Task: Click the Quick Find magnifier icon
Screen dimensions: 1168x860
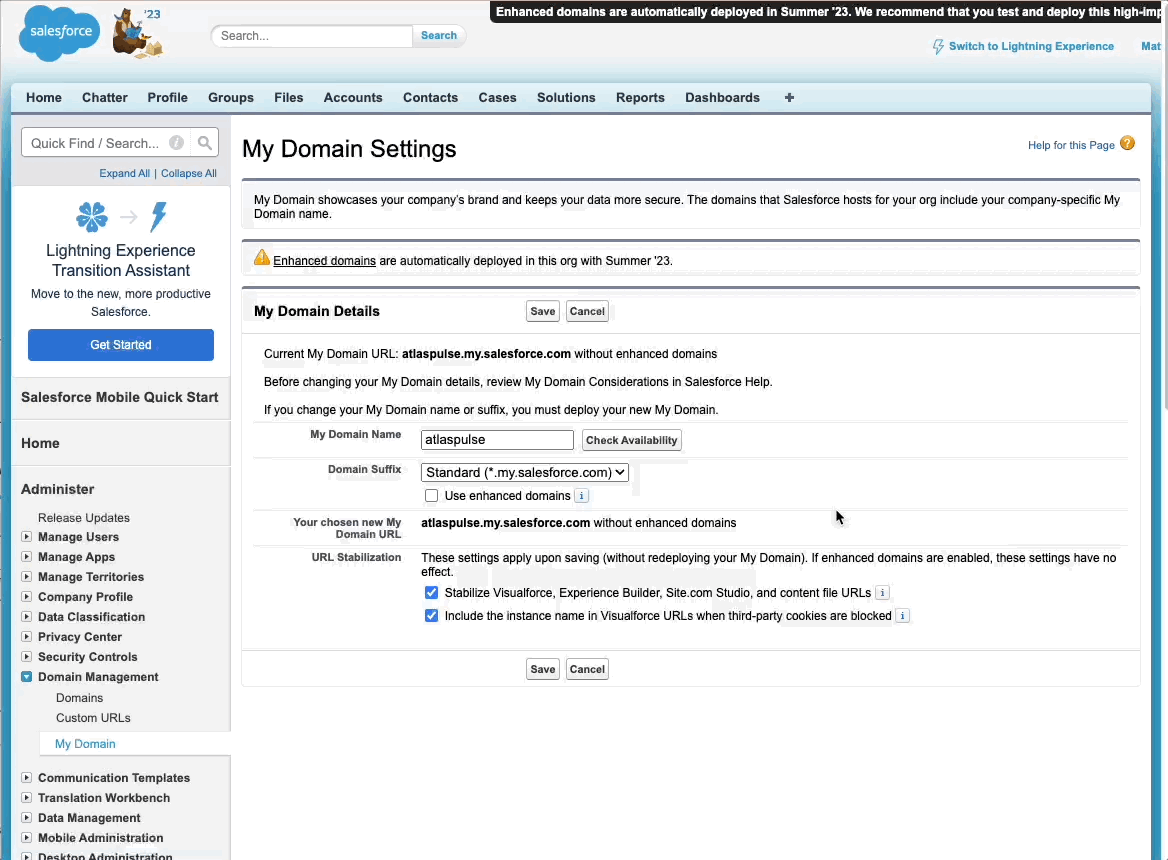Action: (205, 143)
